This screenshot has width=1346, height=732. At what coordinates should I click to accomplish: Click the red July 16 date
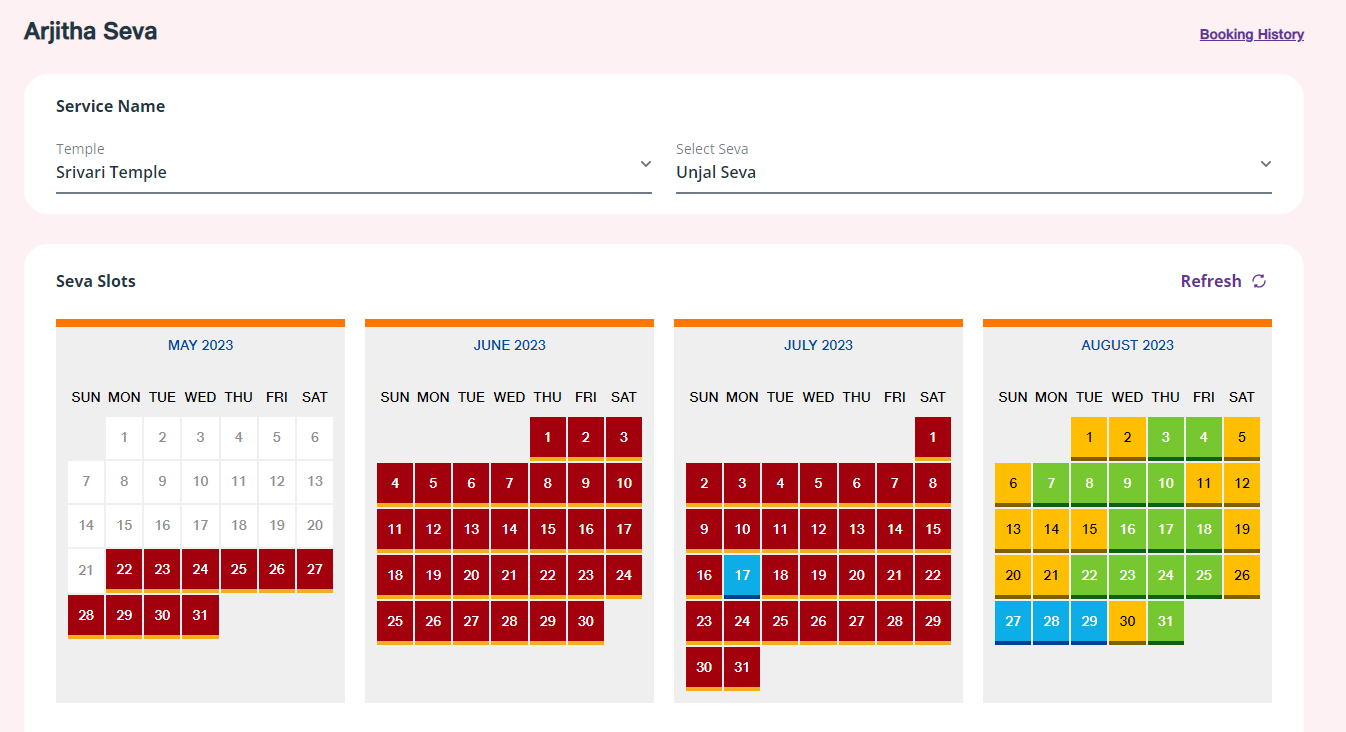[704, 577]
